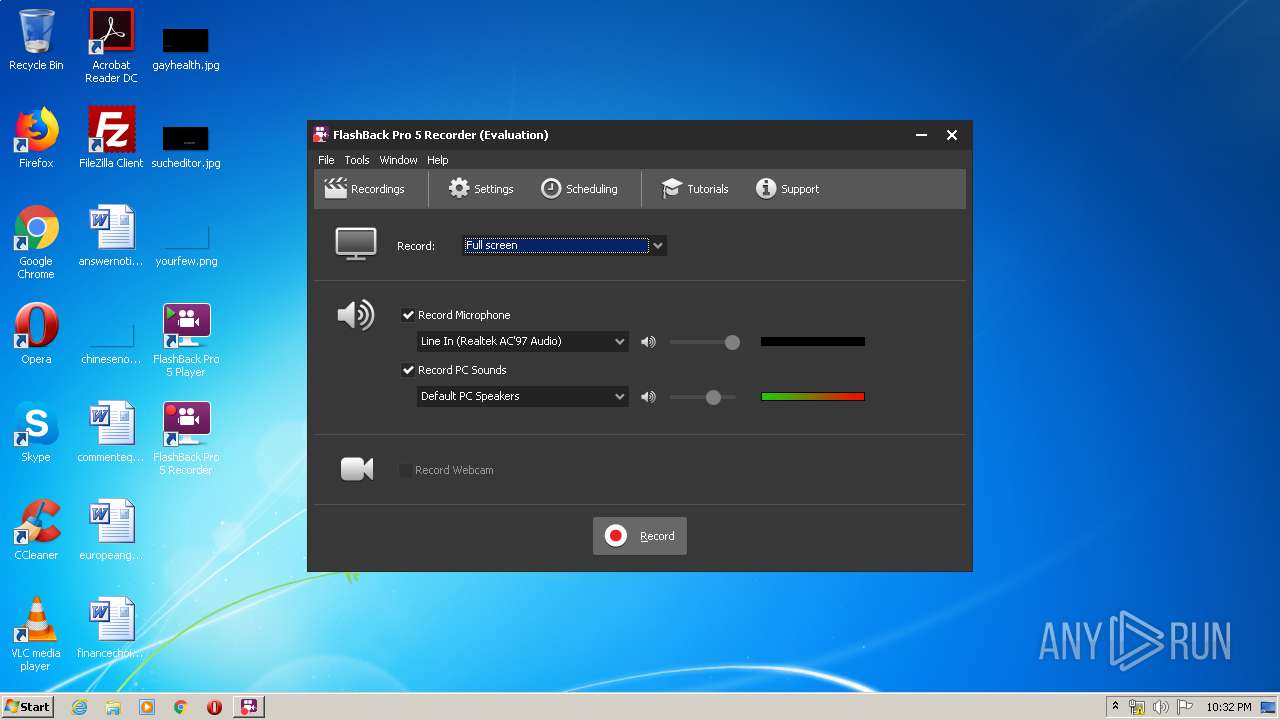This screenshot has height=720, width=1280.
Task: Select the Skype desktop icon
Action: [x=36, y=432]
